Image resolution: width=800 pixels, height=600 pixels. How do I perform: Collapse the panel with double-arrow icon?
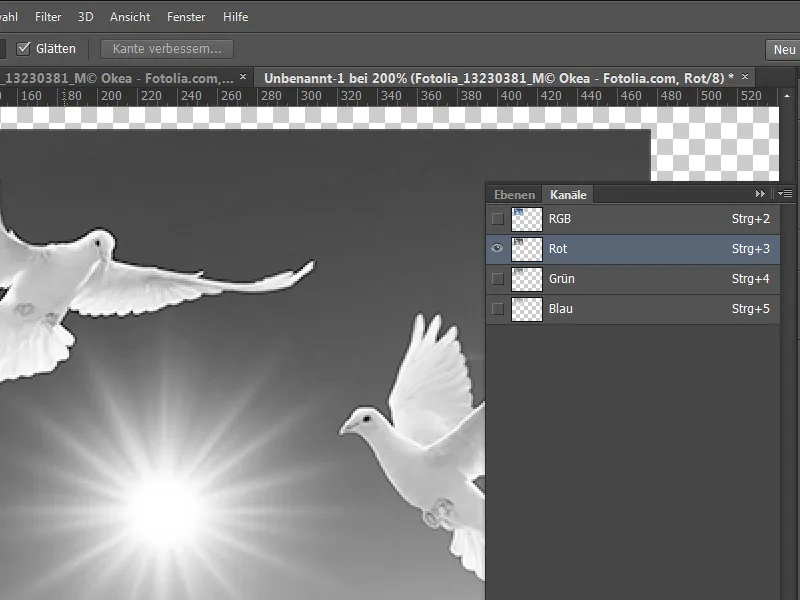point(760,194)
